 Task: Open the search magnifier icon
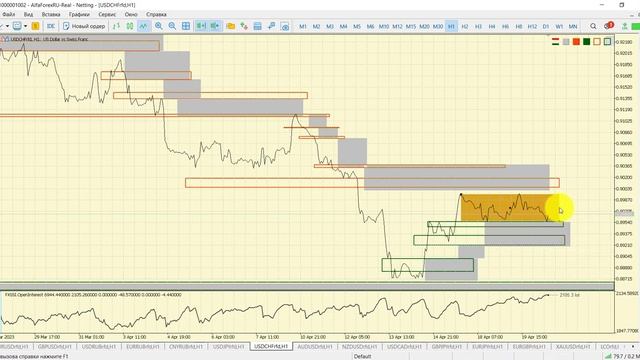(x=593, y=26)
